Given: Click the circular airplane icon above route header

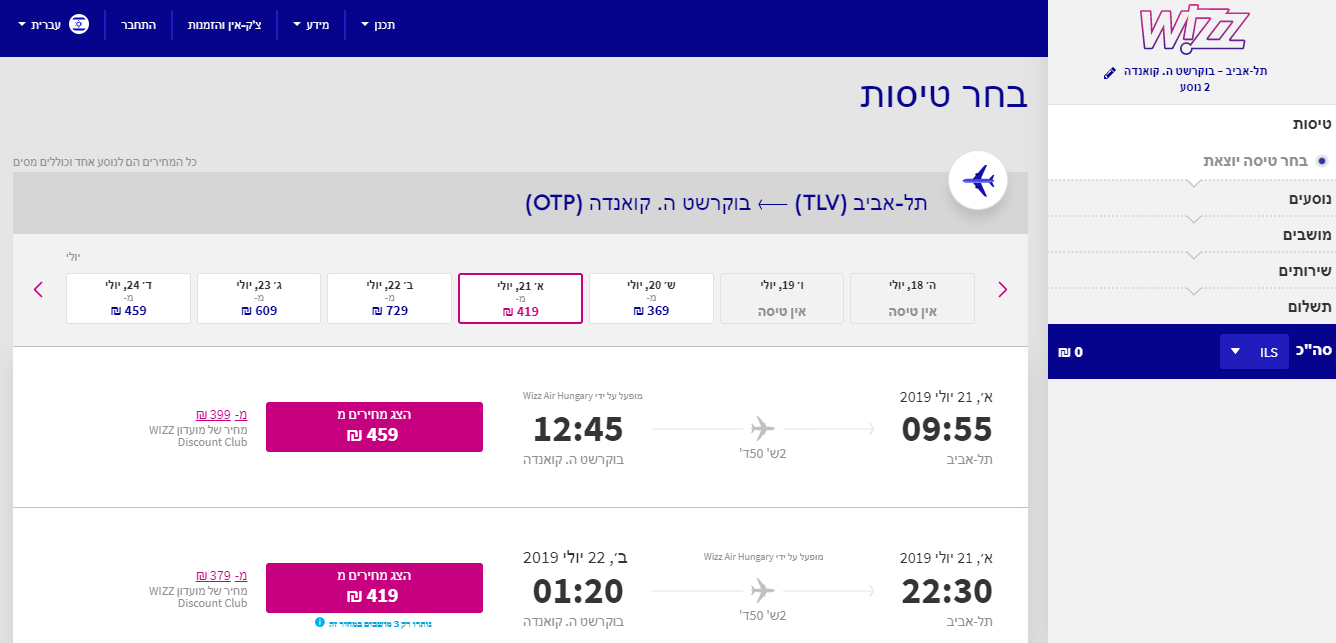Looking at the screenshot, I should click(x=978, y=181).
